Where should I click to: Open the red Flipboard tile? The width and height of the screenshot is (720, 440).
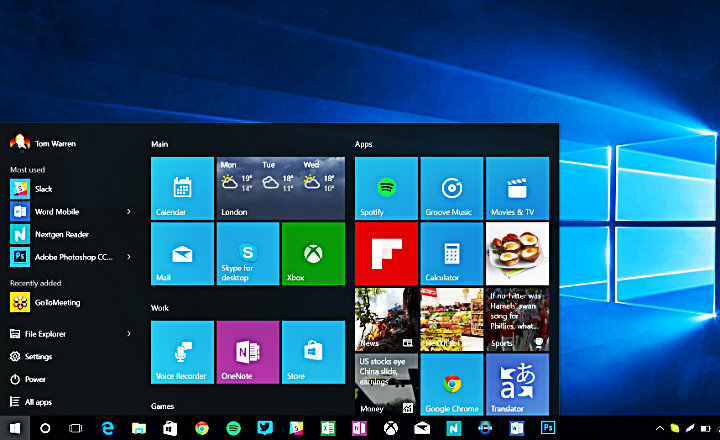(x=386, y=254)
